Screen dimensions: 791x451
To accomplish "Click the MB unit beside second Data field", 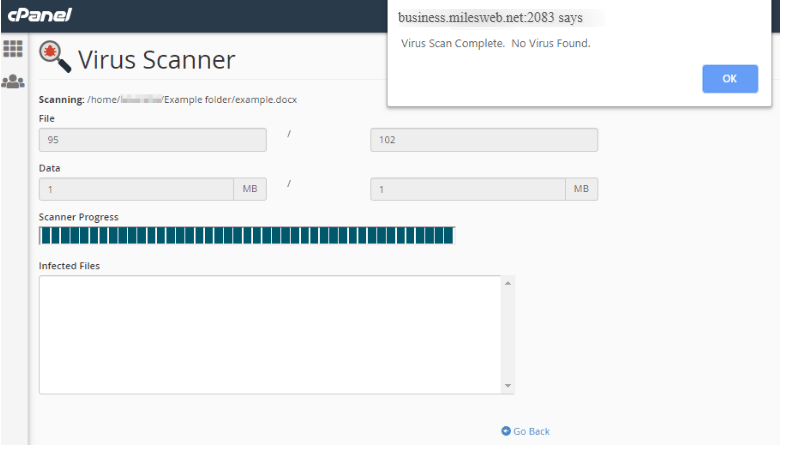I will (x=581, y=189).
